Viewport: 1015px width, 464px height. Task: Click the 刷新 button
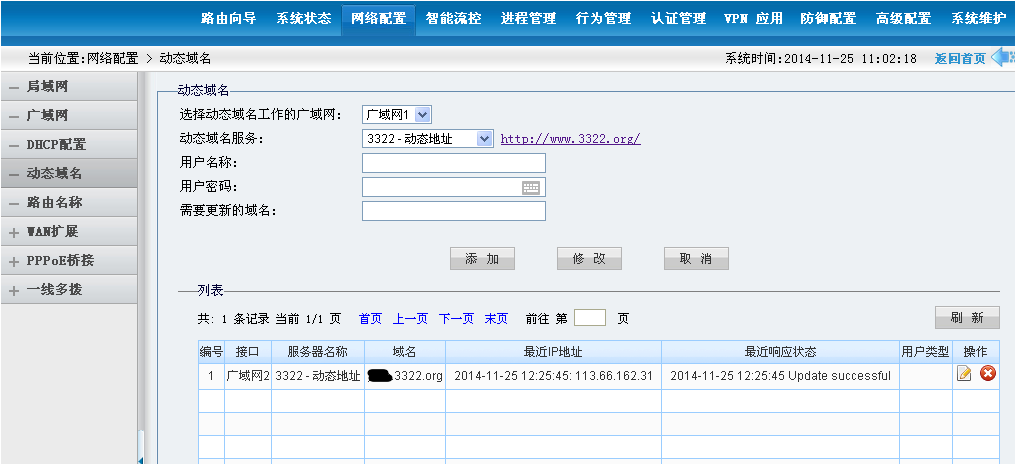click(966, 318)
